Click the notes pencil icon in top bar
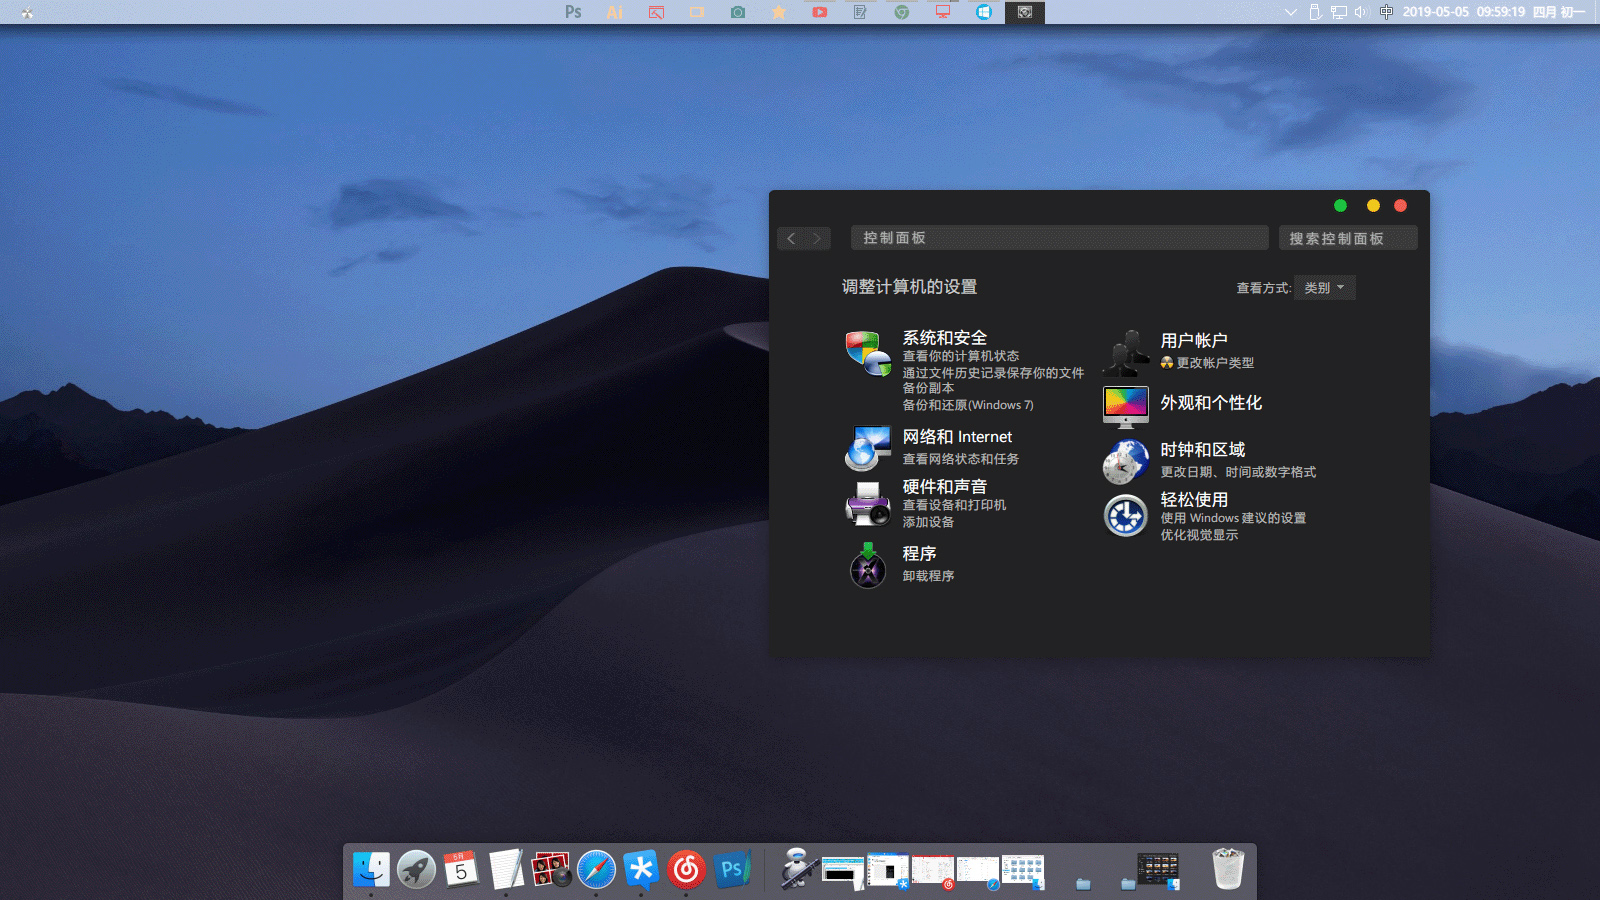The image size is (1600, 900). [x=861, y=12]
